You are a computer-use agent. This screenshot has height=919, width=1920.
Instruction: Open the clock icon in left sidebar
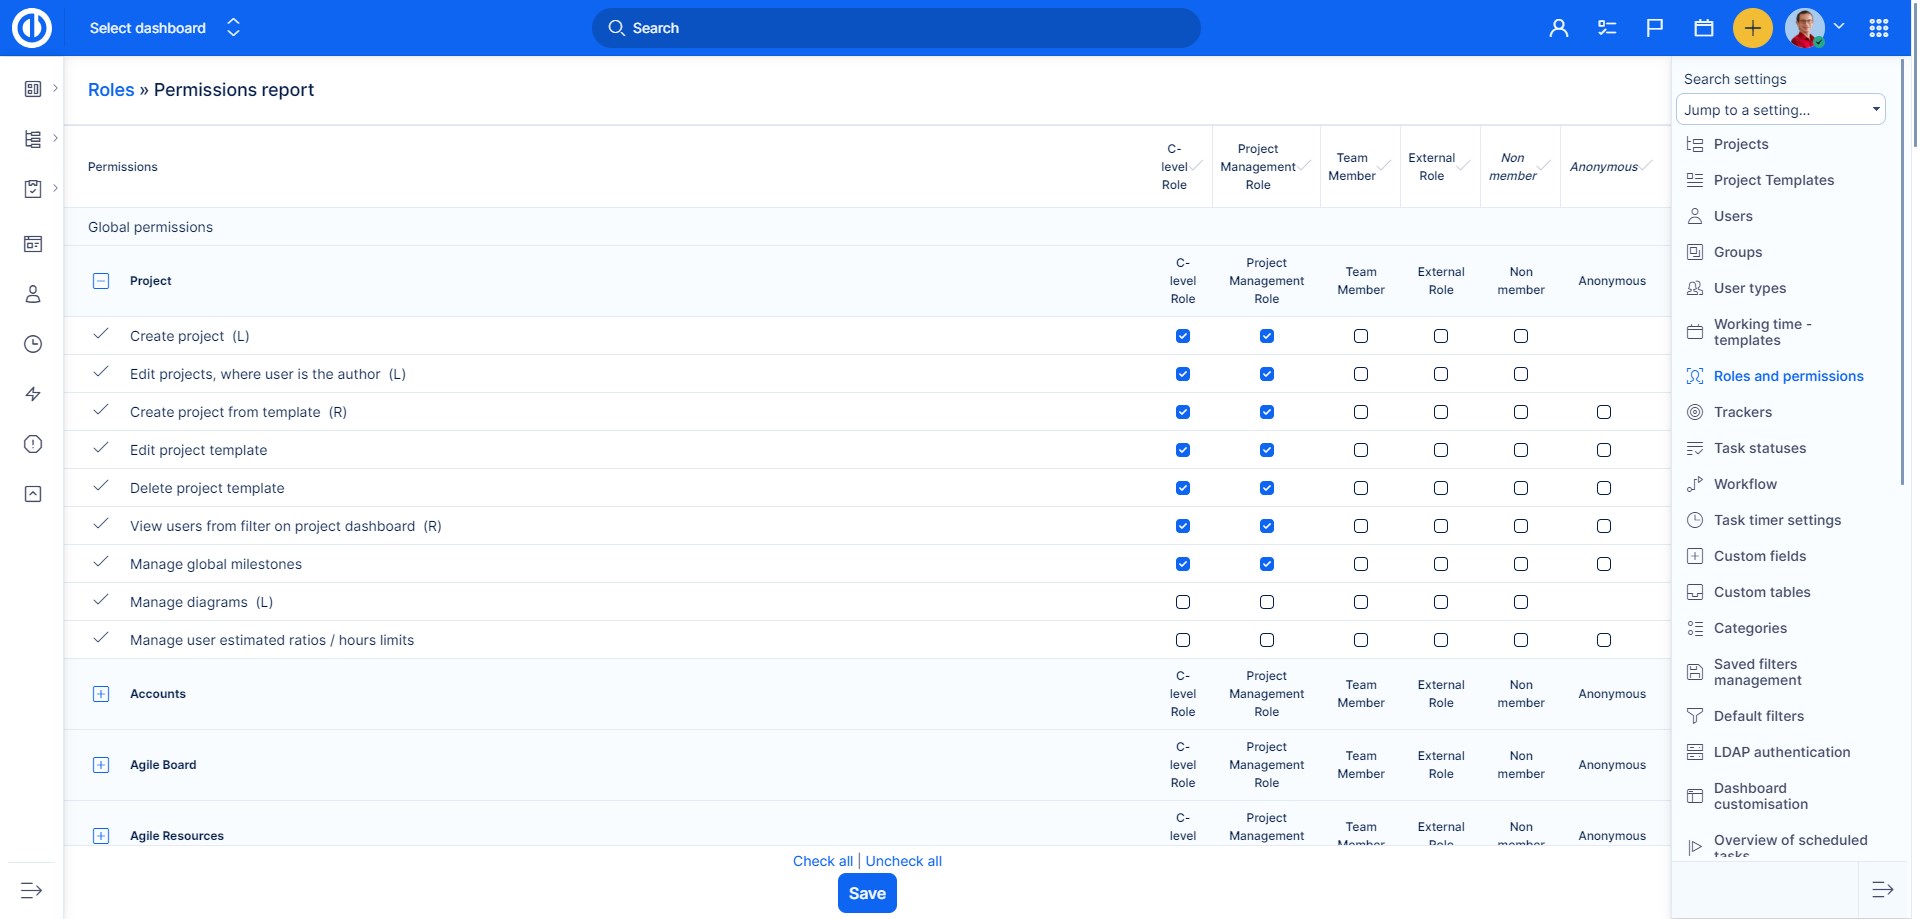click(33, 344)
